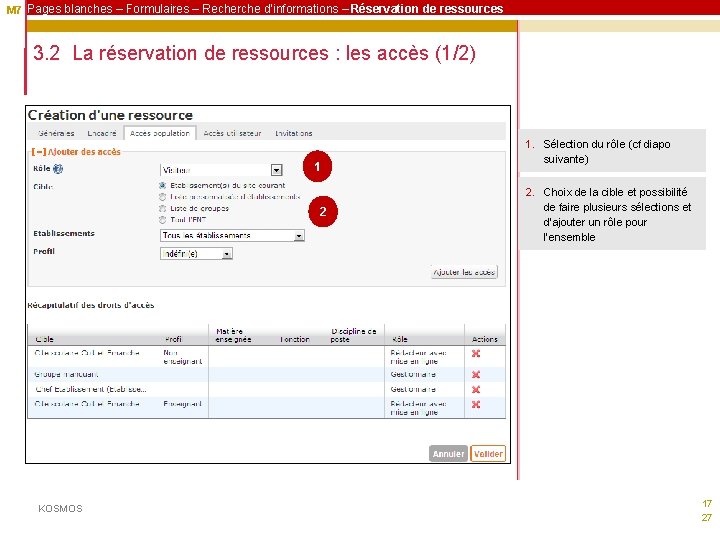This screenshot has width=720, height=540.
Task: Select the Tout l'ENT radio option
Action: tap(162, 220)
